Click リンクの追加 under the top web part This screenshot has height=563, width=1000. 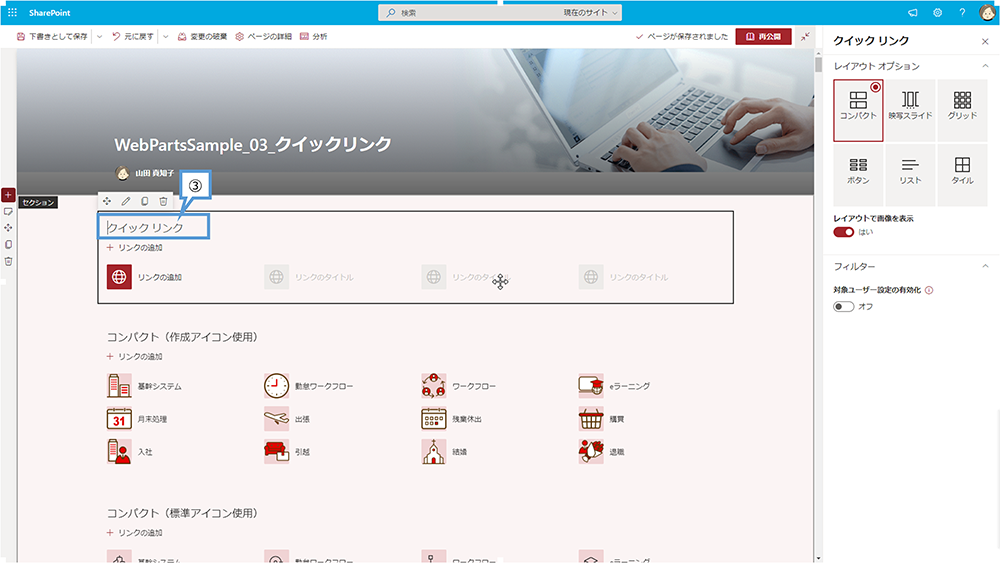[x=135, y=247]
